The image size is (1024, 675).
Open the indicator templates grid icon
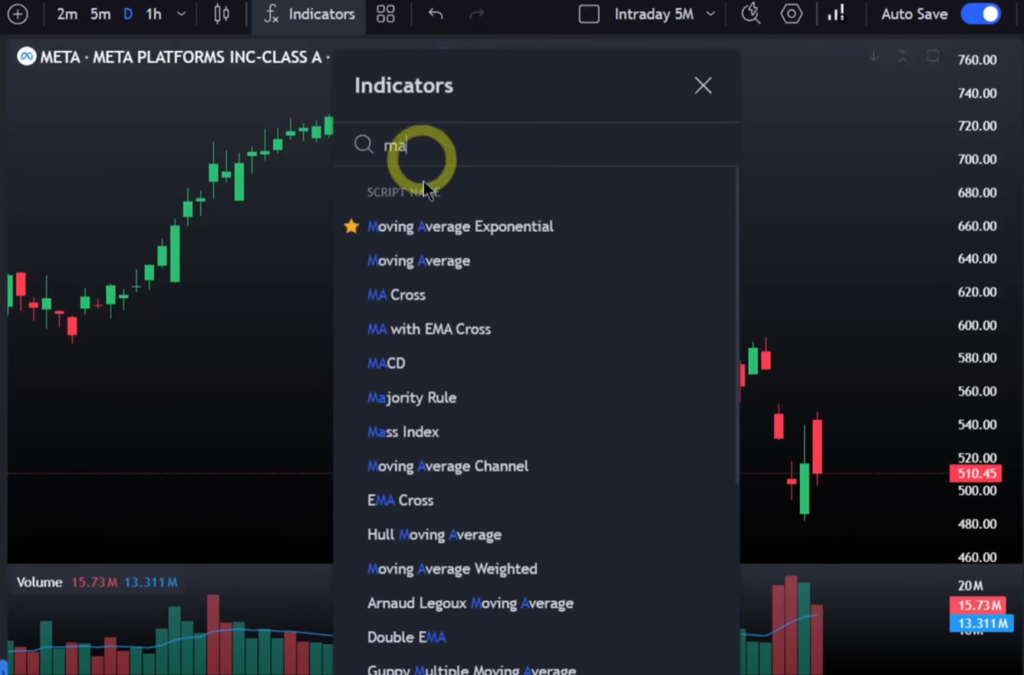tap(385, 14)
